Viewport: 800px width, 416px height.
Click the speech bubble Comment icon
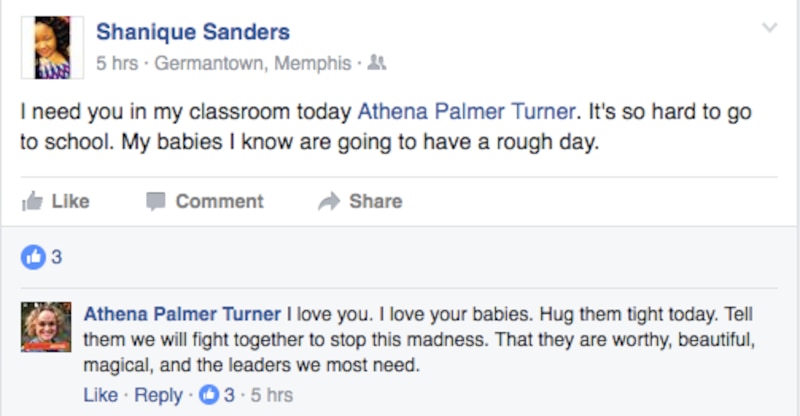pos(155,202)
